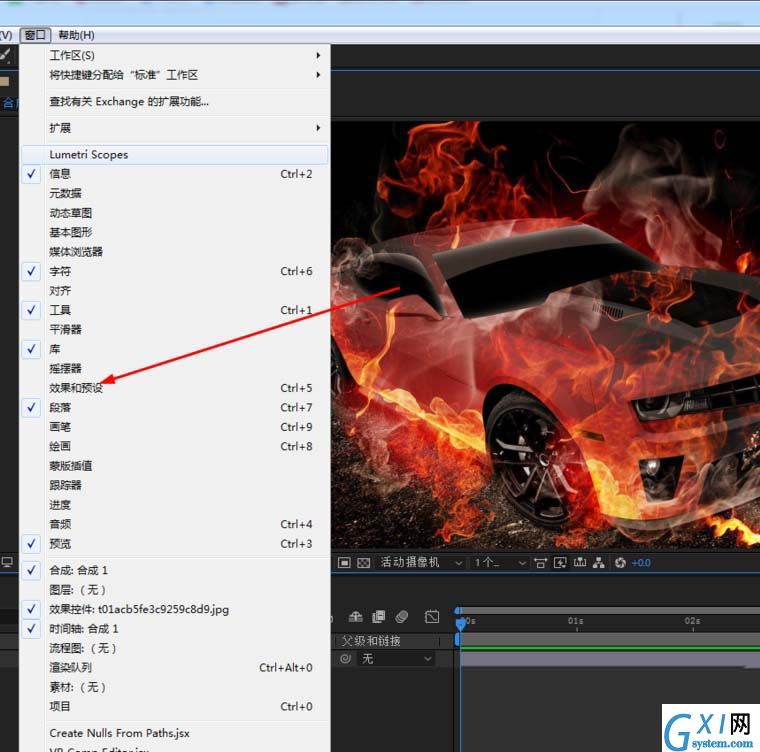Choose 音频 from the menu
This screenshot has height=752, width=760.
174,524
